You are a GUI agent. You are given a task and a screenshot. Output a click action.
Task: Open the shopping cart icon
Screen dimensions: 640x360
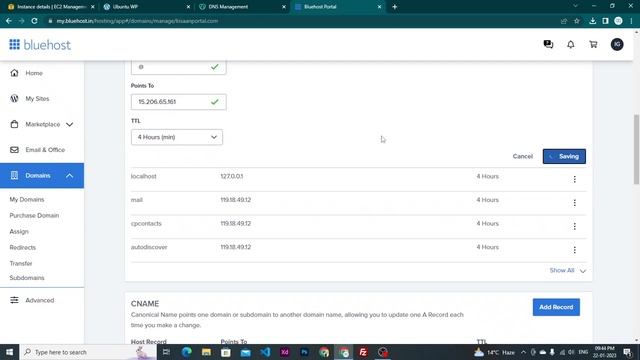tap(593, 44)
